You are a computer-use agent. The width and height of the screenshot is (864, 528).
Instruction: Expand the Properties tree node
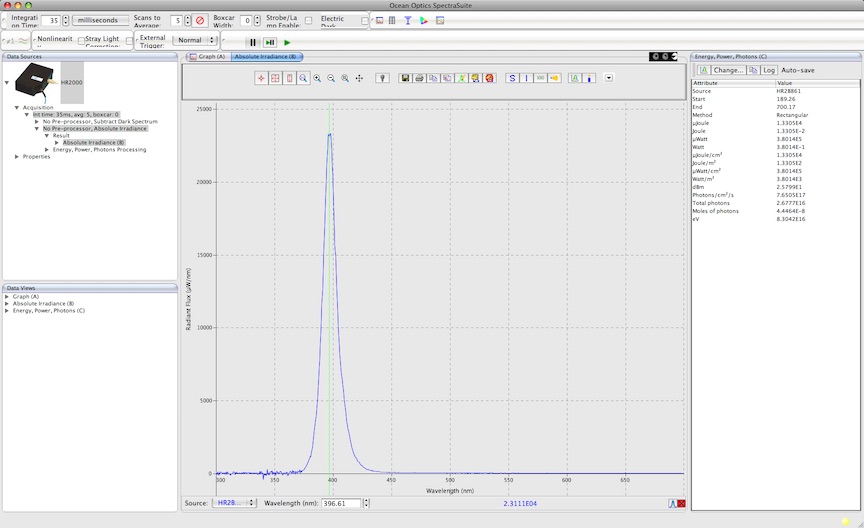click(x=17, y=157)
